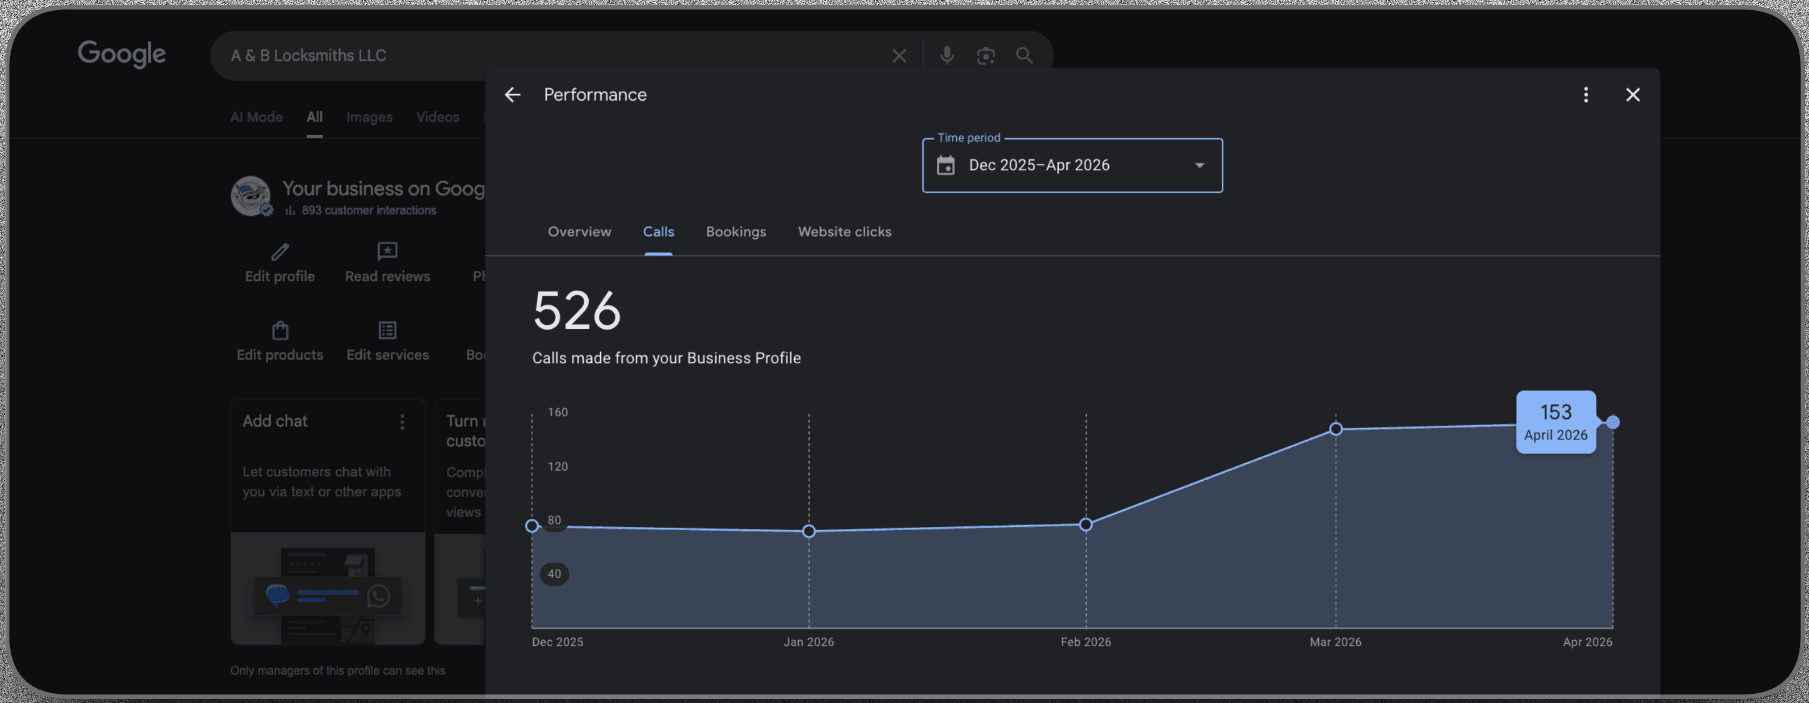1809x703 pixels.
Task: Click the Google logo
Action: click(x=122, y=55)
